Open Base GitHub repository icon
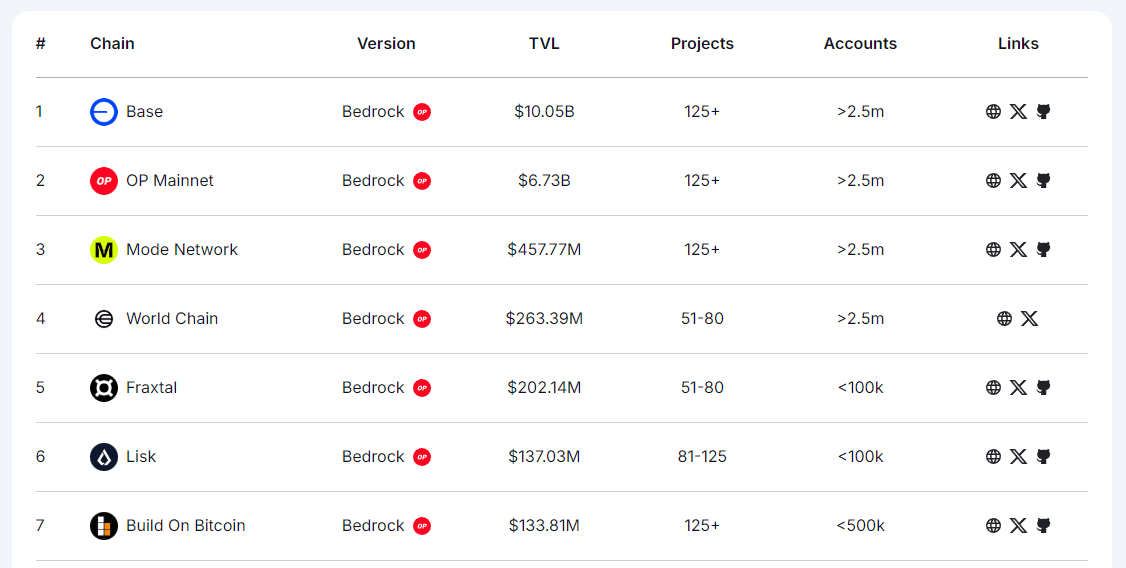This screenshot has width=1126, height=568. (x=1043, y=111)
